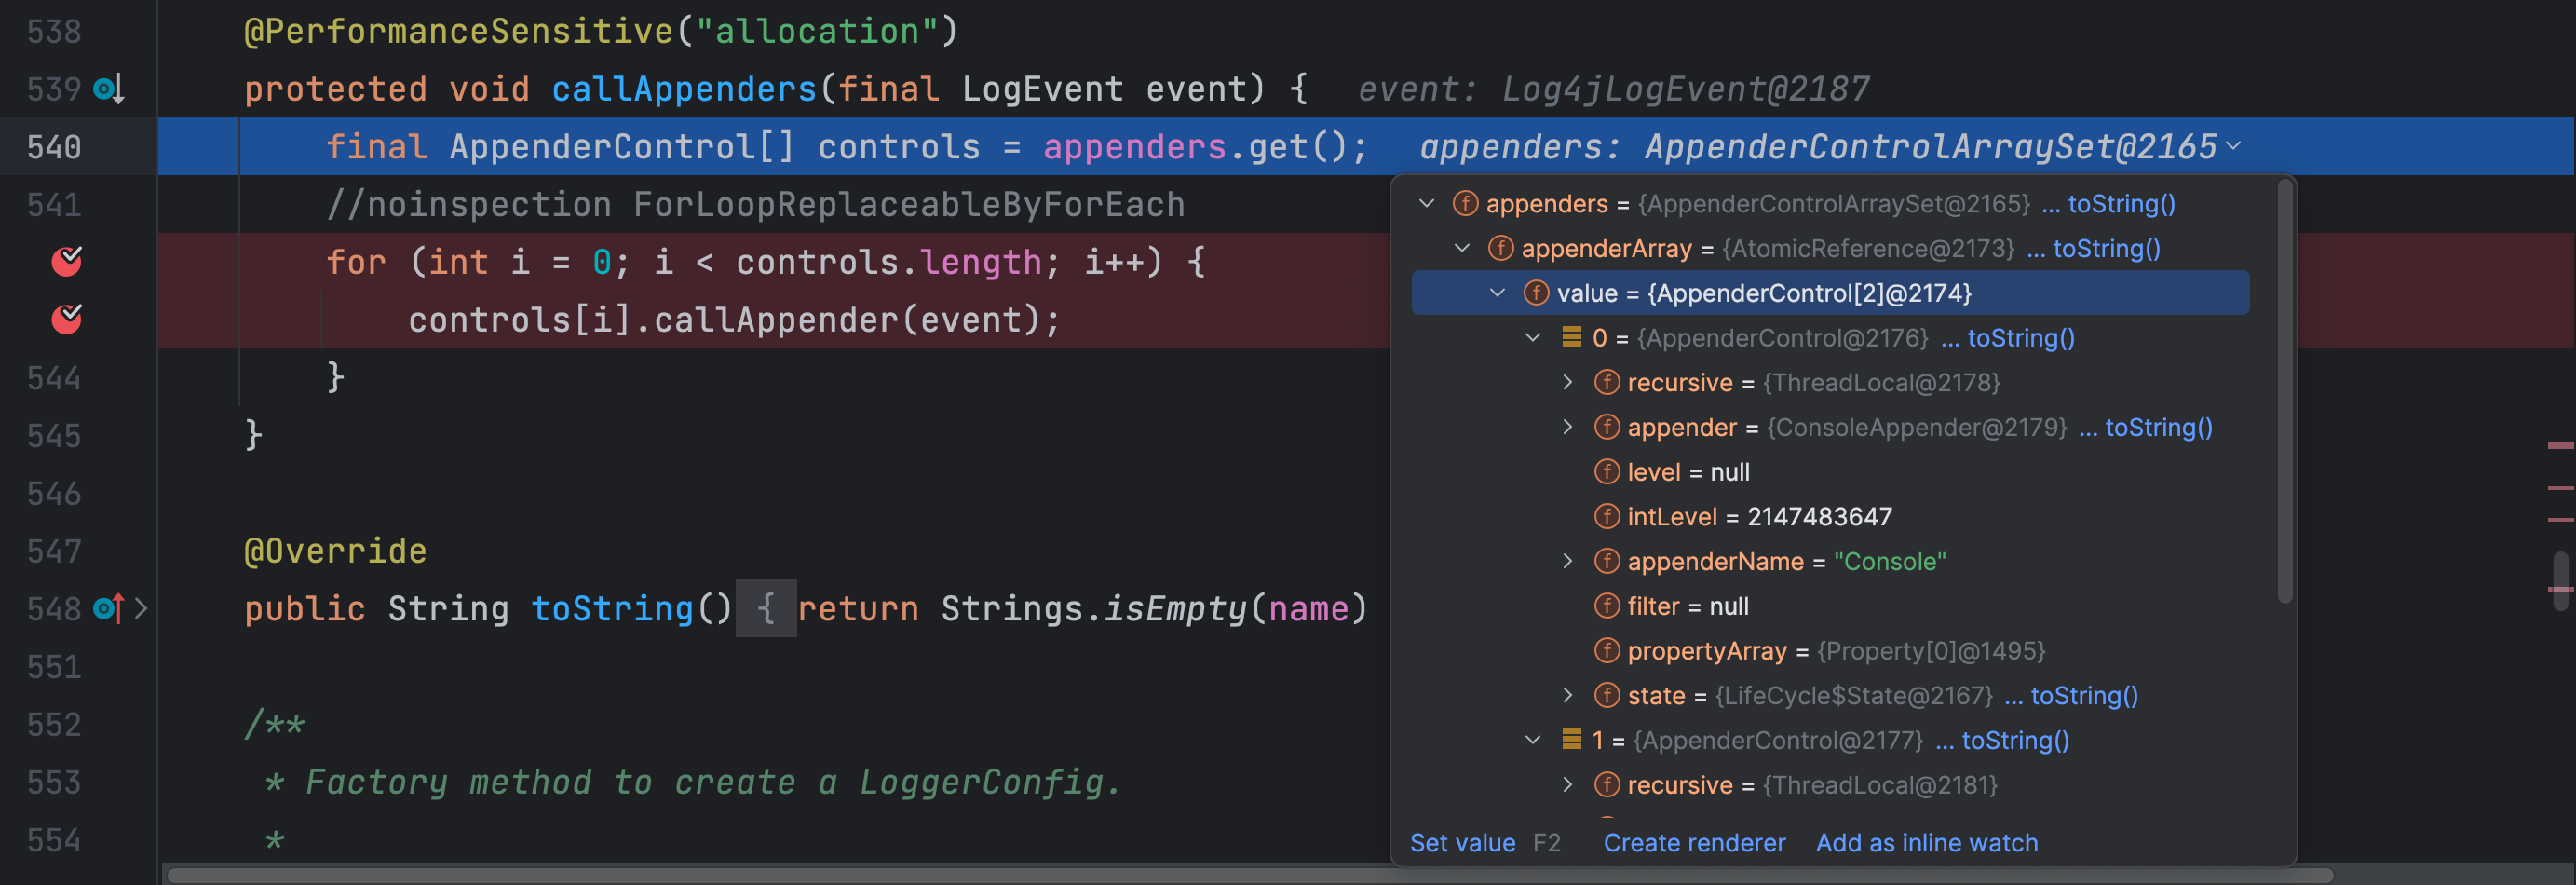2576x885 pixels.
Task: Expand the recursive ThreadLocal@2181 field
Action: (1568, 785)
